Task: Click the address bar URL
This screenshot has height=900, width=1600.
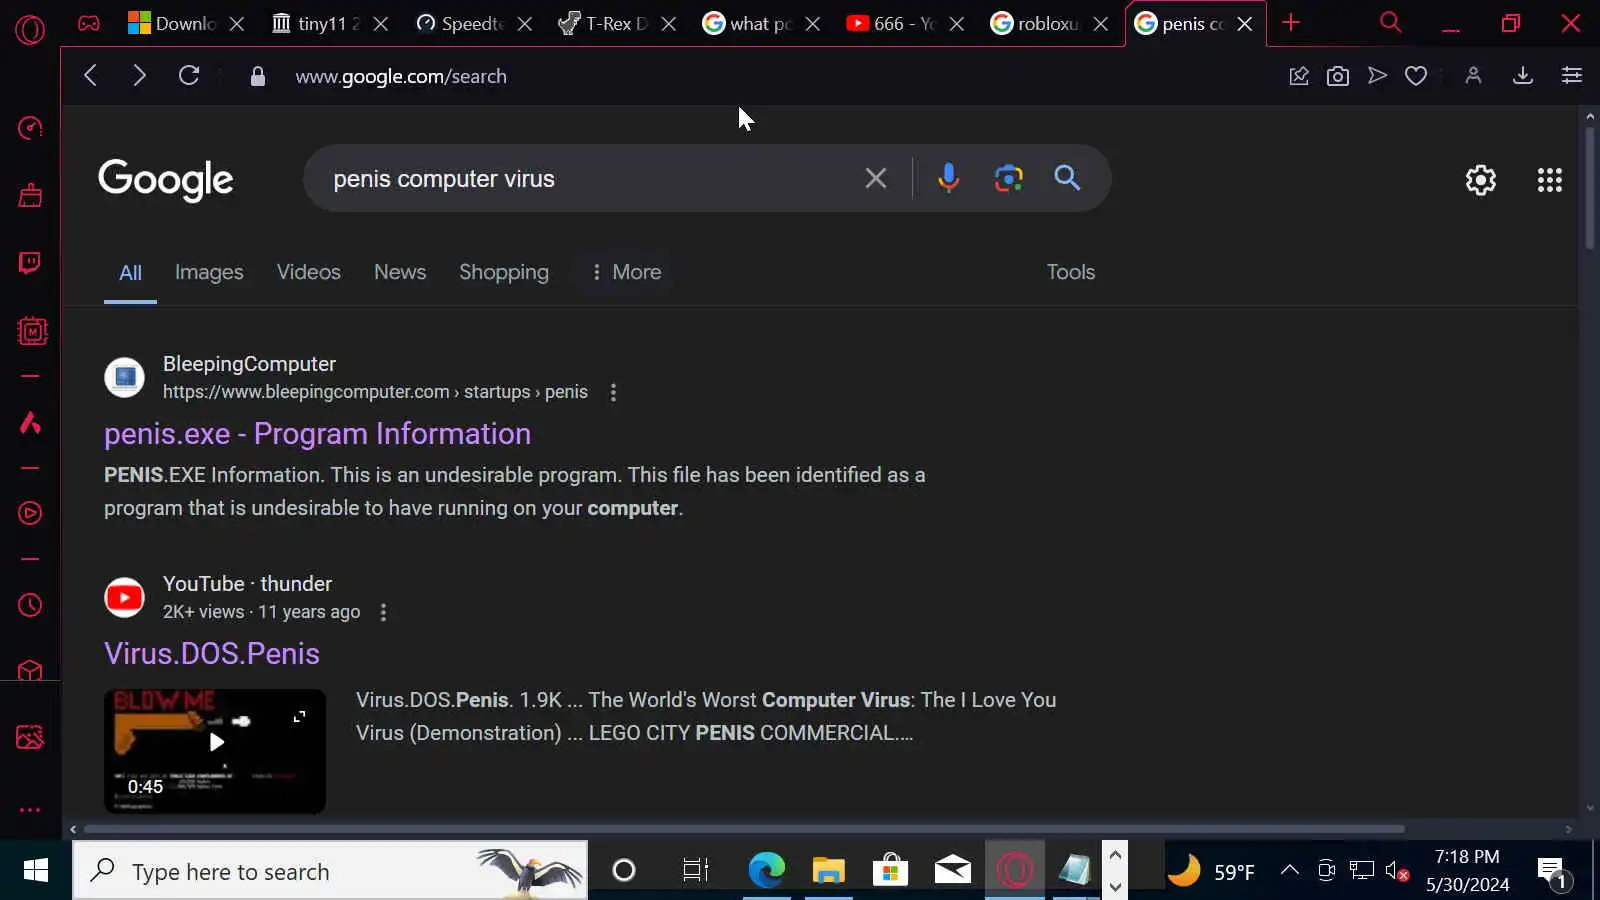Action: [401, 76]
